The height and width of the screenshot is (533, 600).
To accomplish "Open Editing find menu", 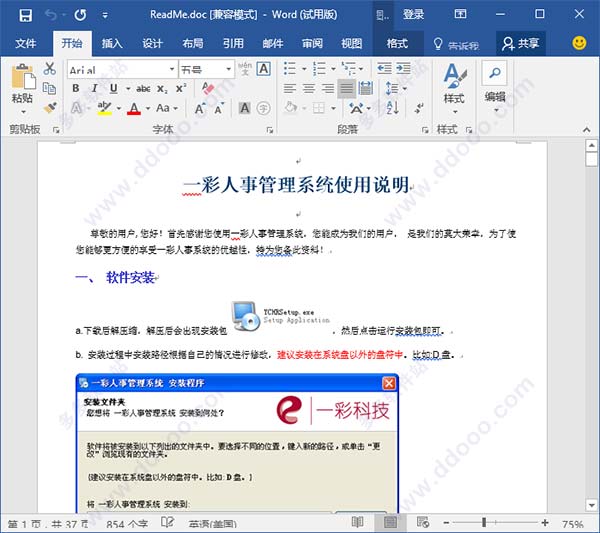I will [495, 88].
